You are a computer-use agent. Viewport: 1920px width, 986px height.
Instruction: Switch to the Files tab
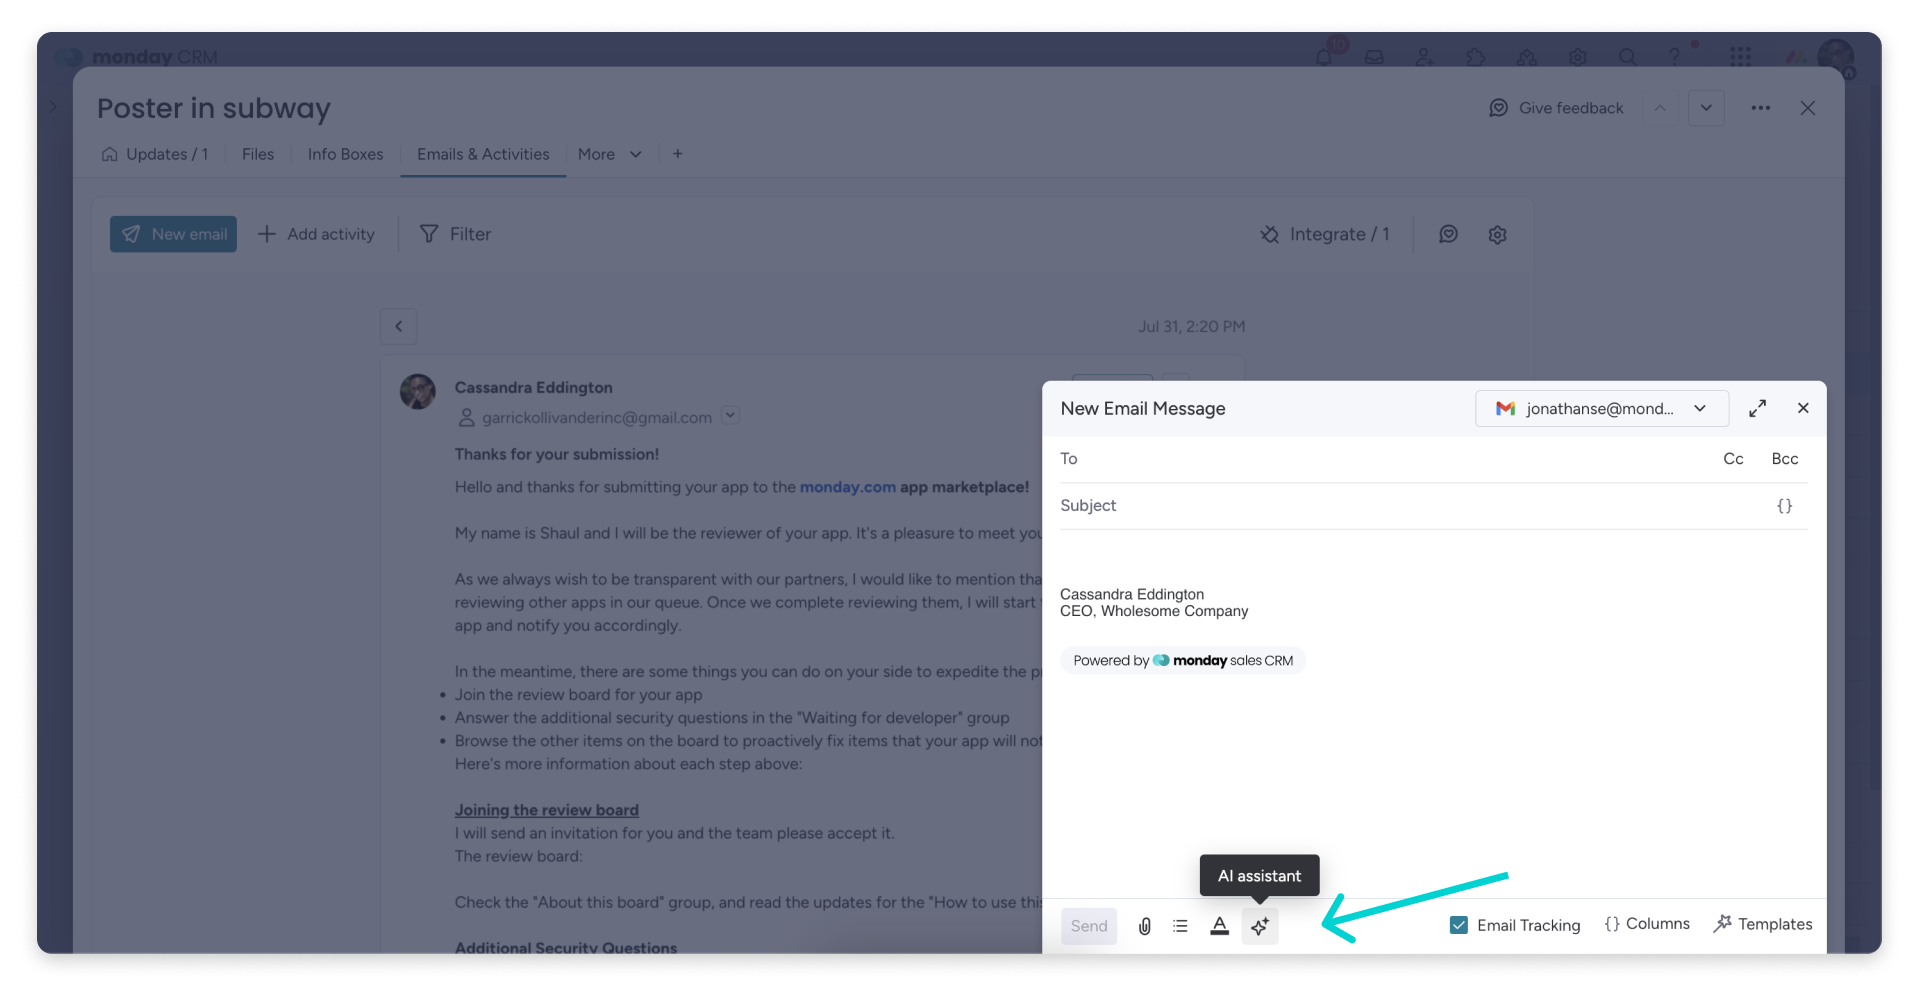(x=258, y=154)
